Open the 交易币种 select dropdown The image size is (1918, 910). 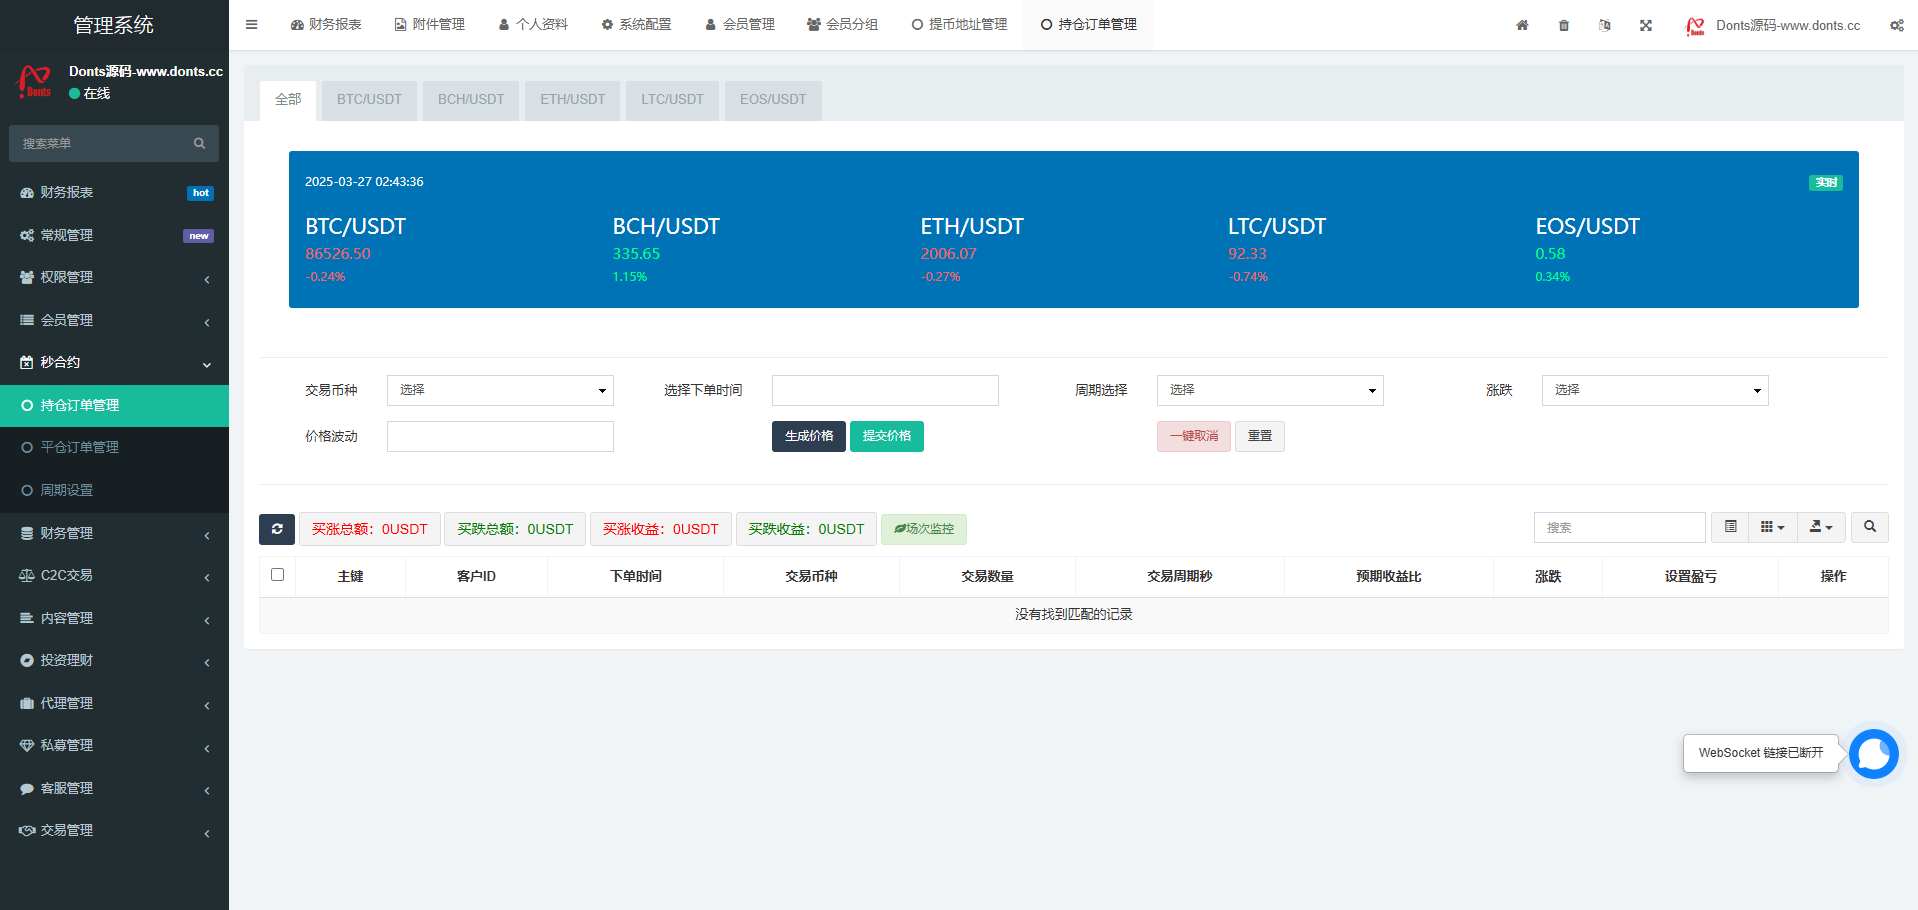tap(500, 390)
